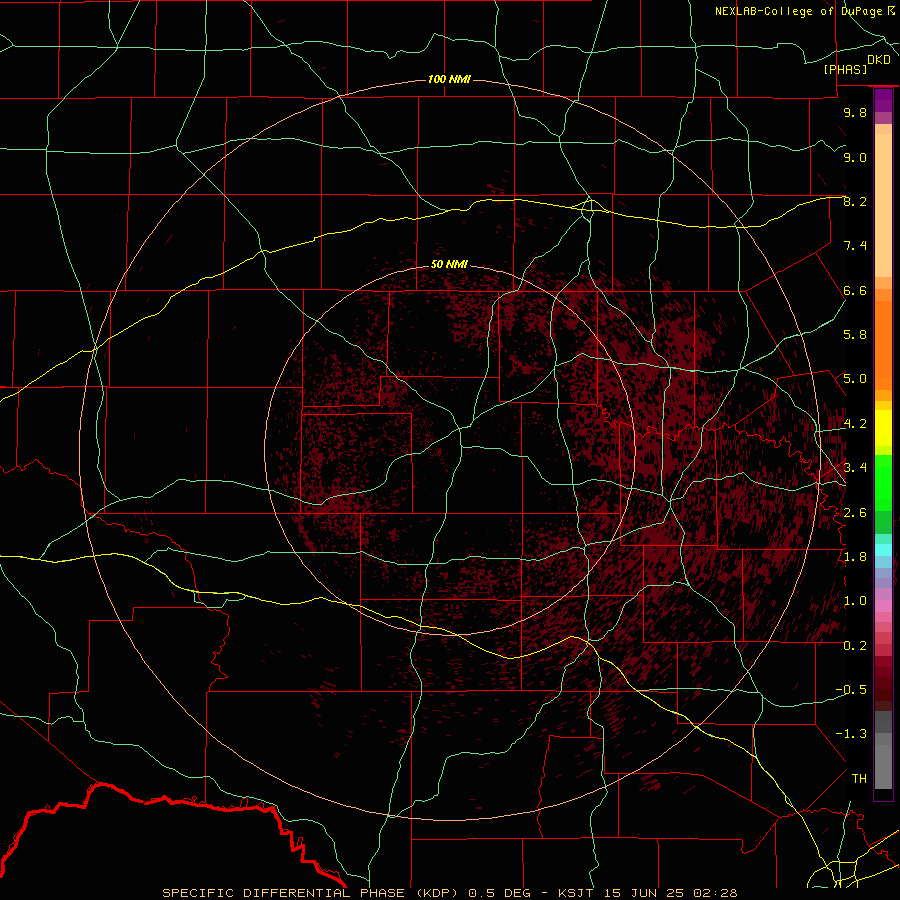Click the -0.5 value on the color scale
900x900 pixels.
point(851,690)
